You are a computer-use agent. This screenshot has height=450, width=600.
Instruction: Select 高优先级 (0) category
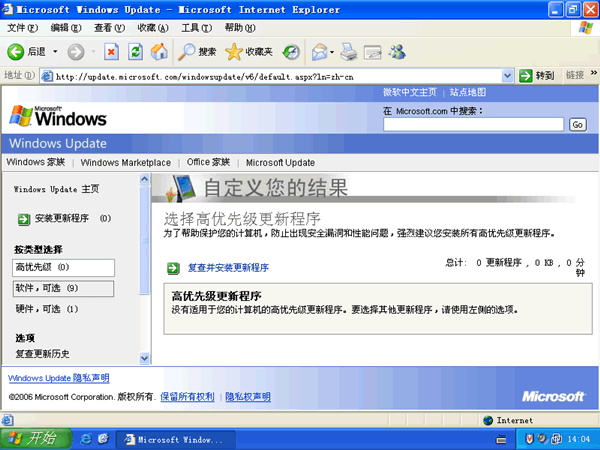click(x=64, y=267)
